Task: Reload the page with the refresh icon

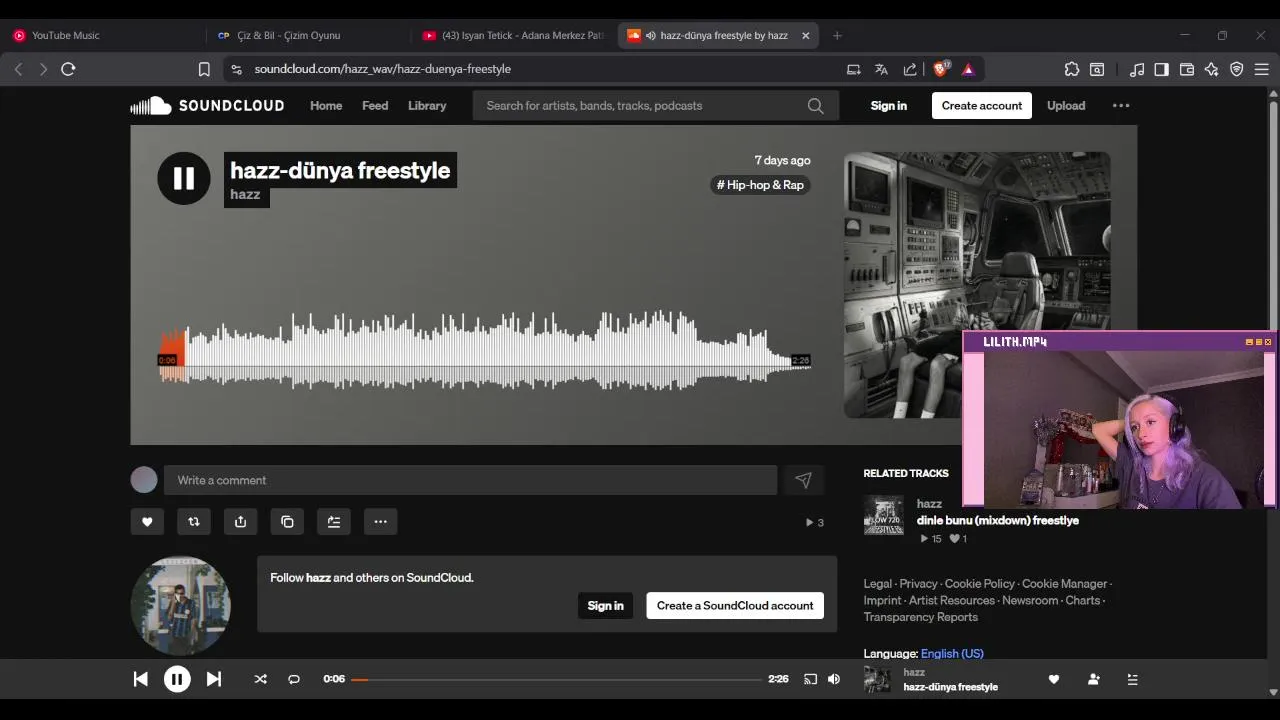Action: [68, 69]
